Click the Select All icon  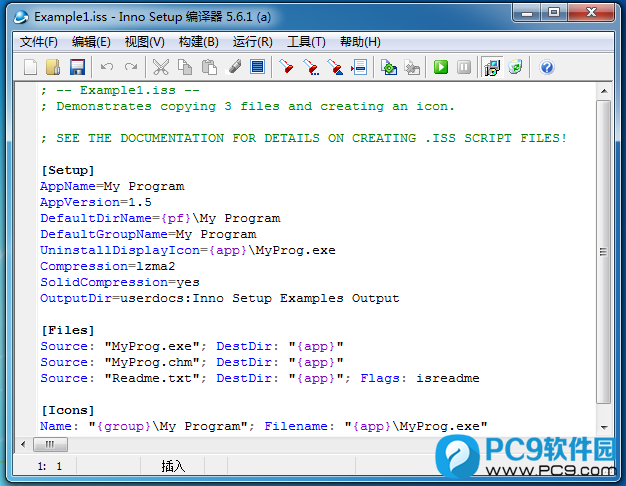coord(258,67)
